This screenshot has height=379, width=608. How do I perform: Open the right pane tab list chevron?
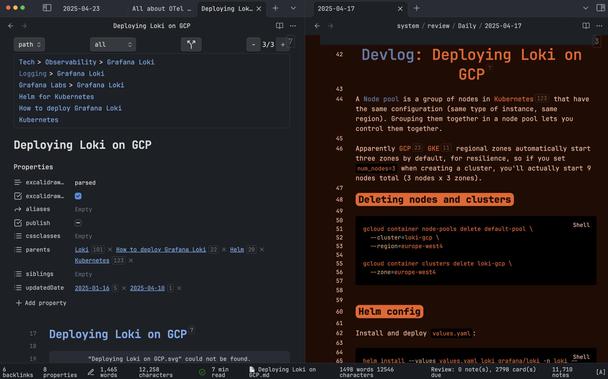586,8
